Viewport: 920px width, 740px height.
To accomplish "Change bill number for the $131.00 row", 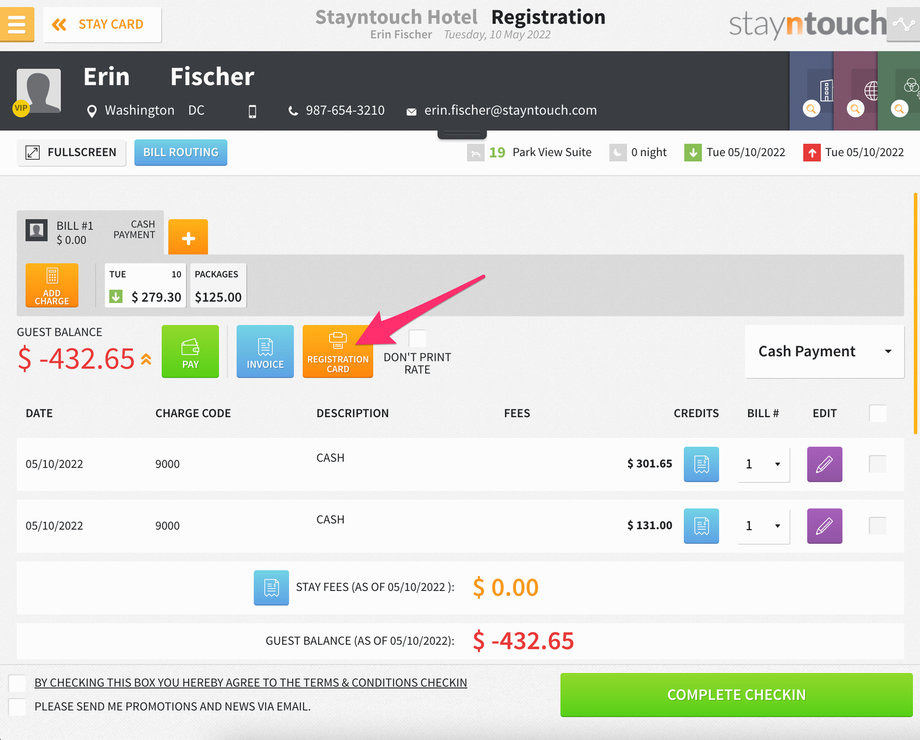I will tap(763, 526).
